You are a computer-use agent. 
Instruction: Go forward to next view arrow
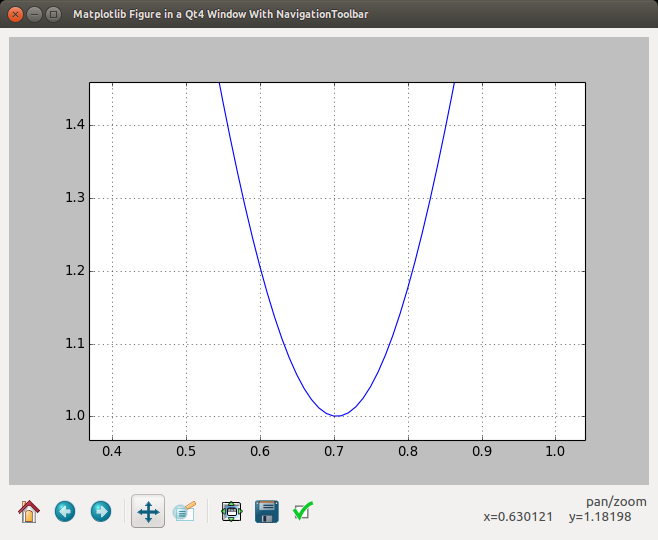[101, 511]
